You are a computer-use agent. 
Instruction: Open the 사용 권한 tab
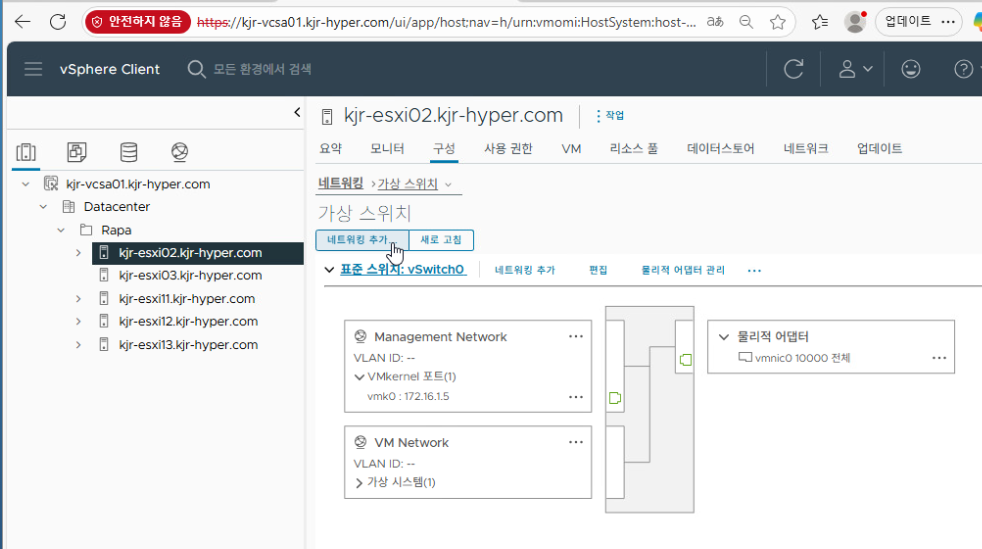pos(508,148)
